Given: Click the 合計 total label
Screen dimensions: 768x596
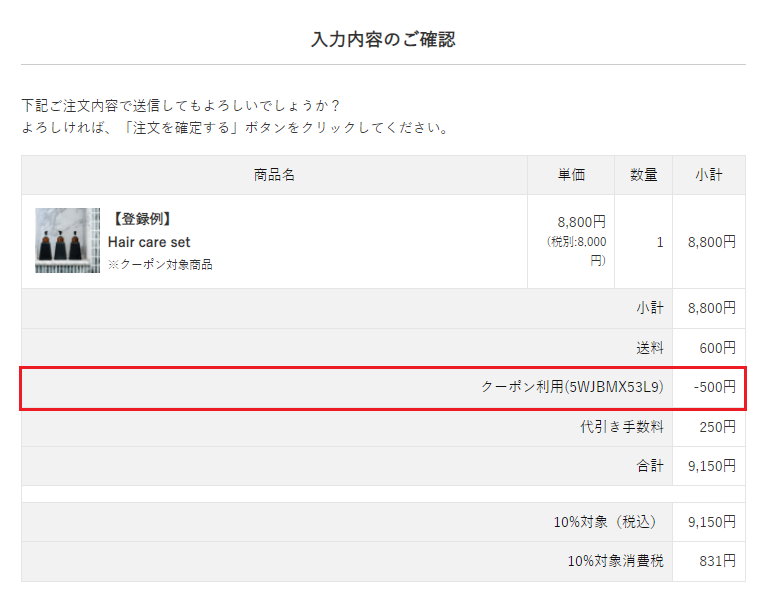Looking at the screenshot, I should [x=650, y=466].
